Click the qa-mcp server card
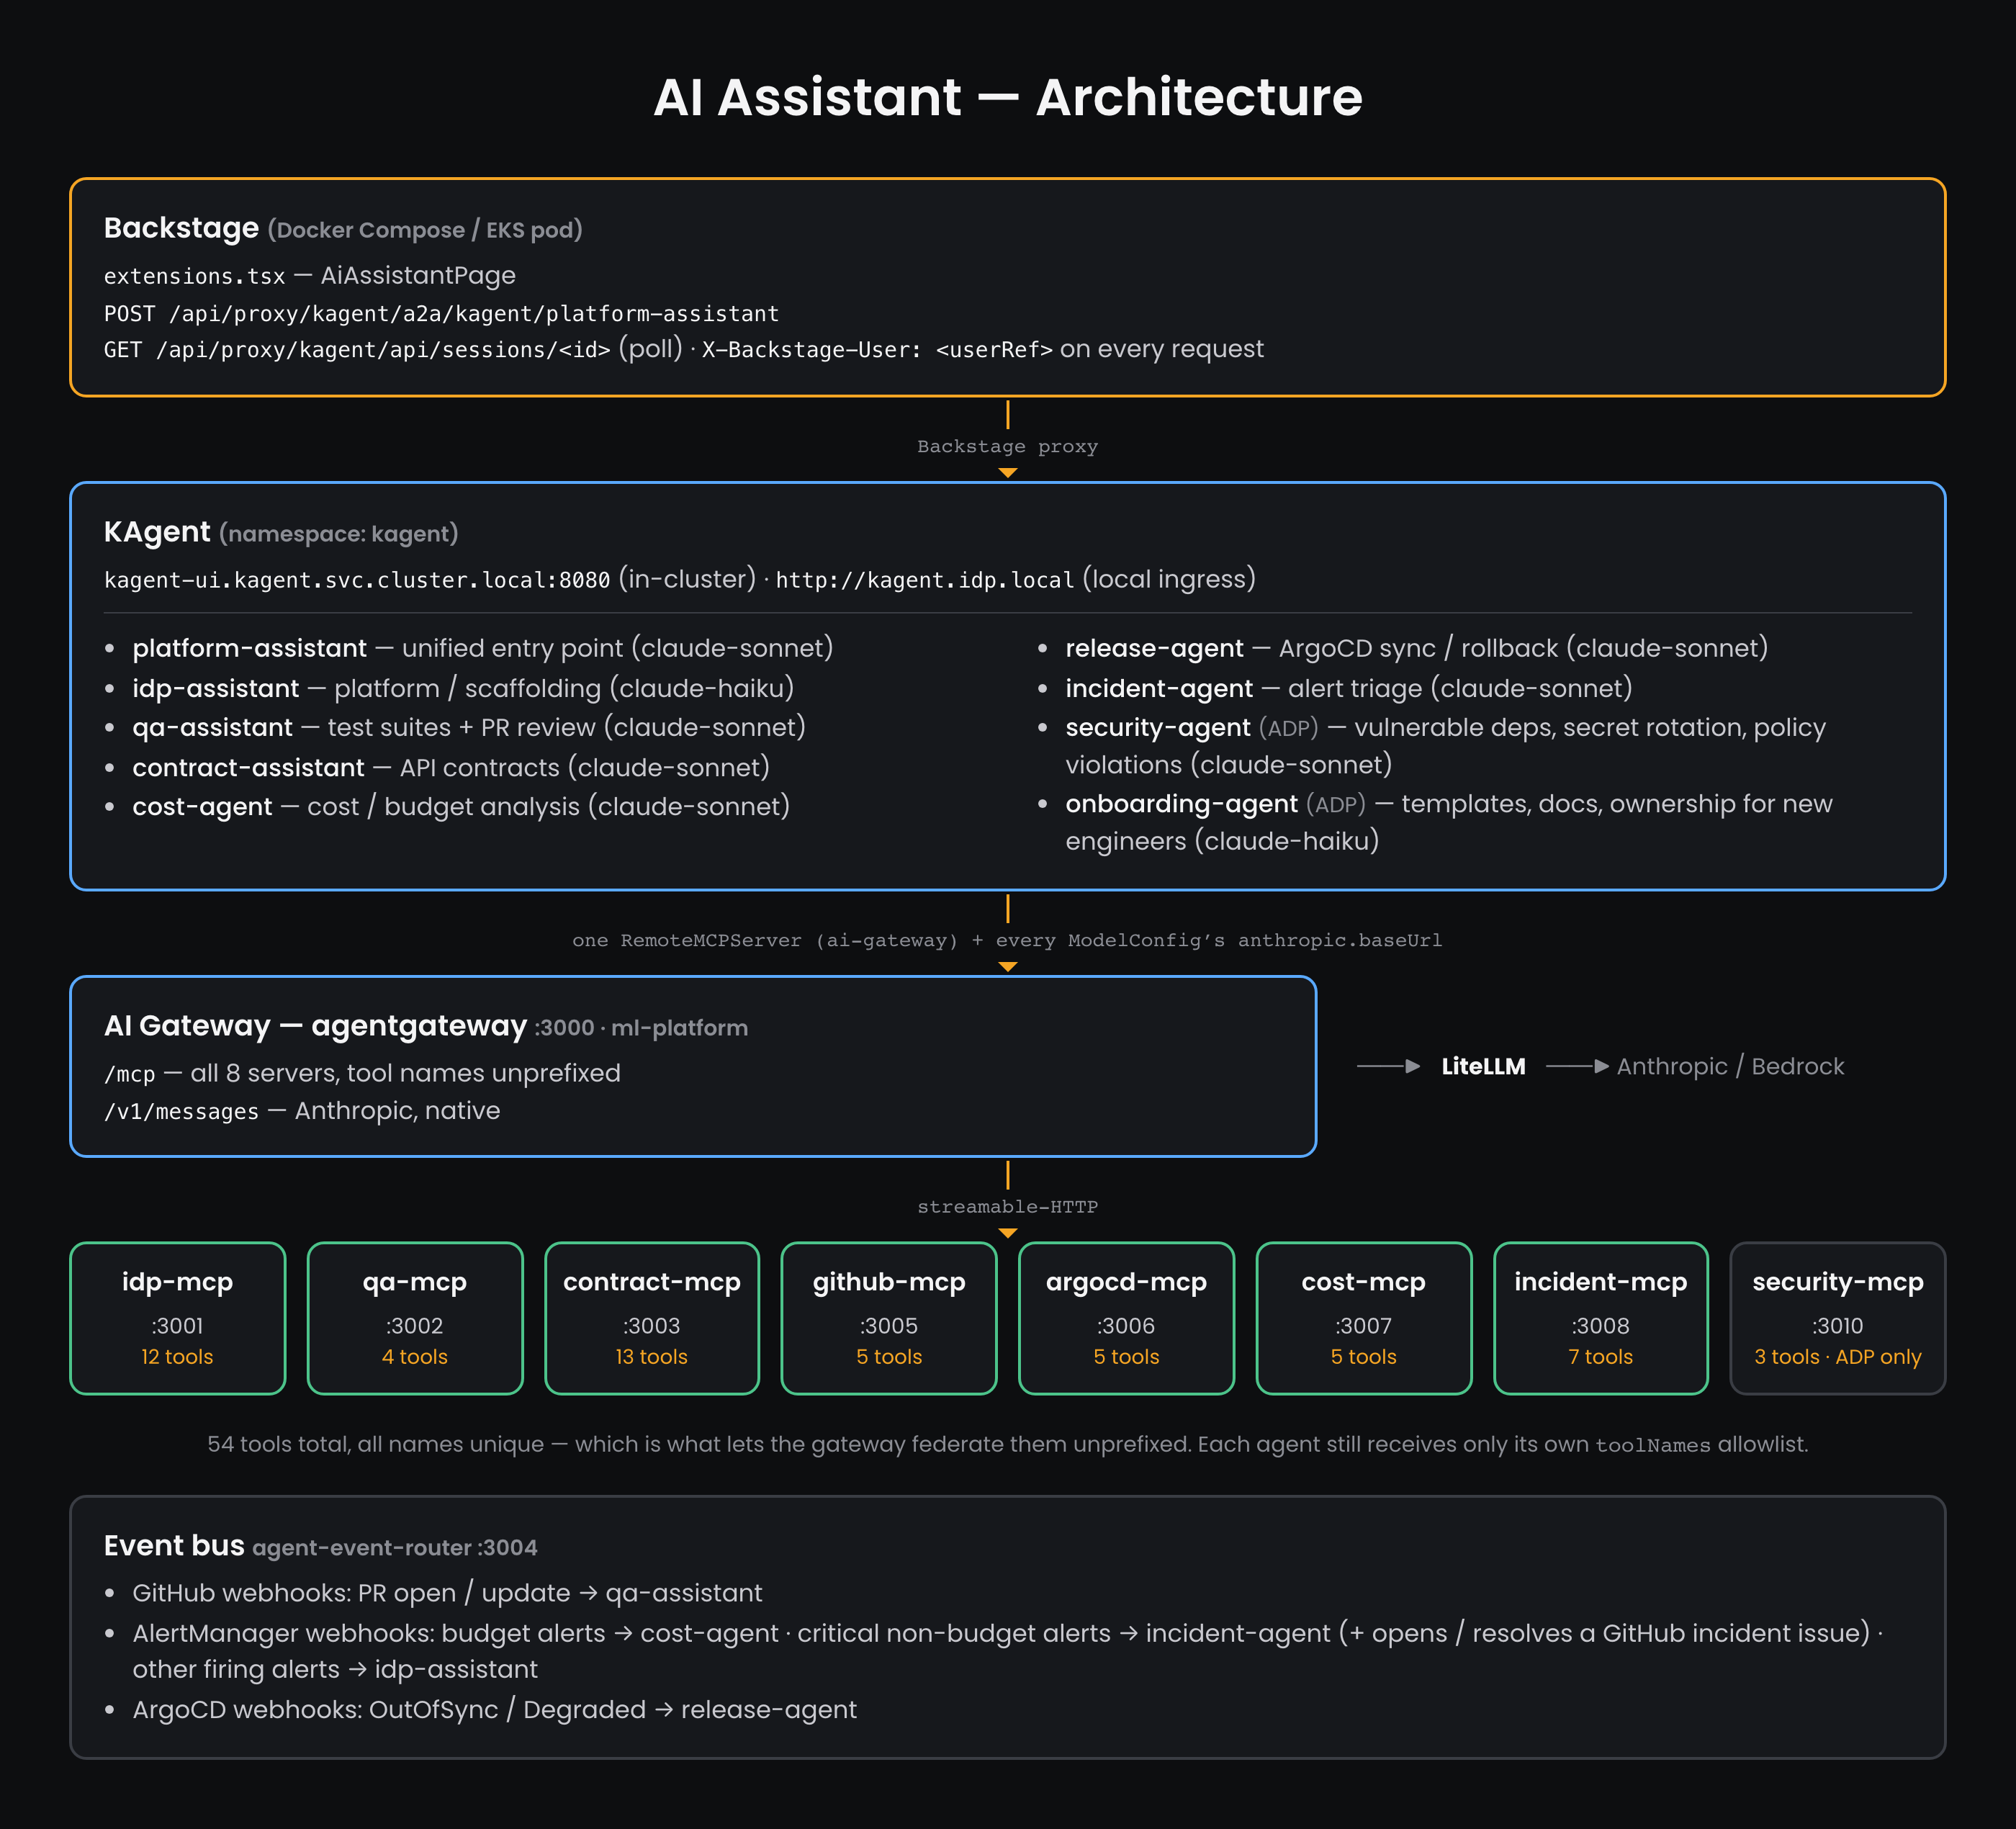The image size is (2016, 1829). (414, 1318)
